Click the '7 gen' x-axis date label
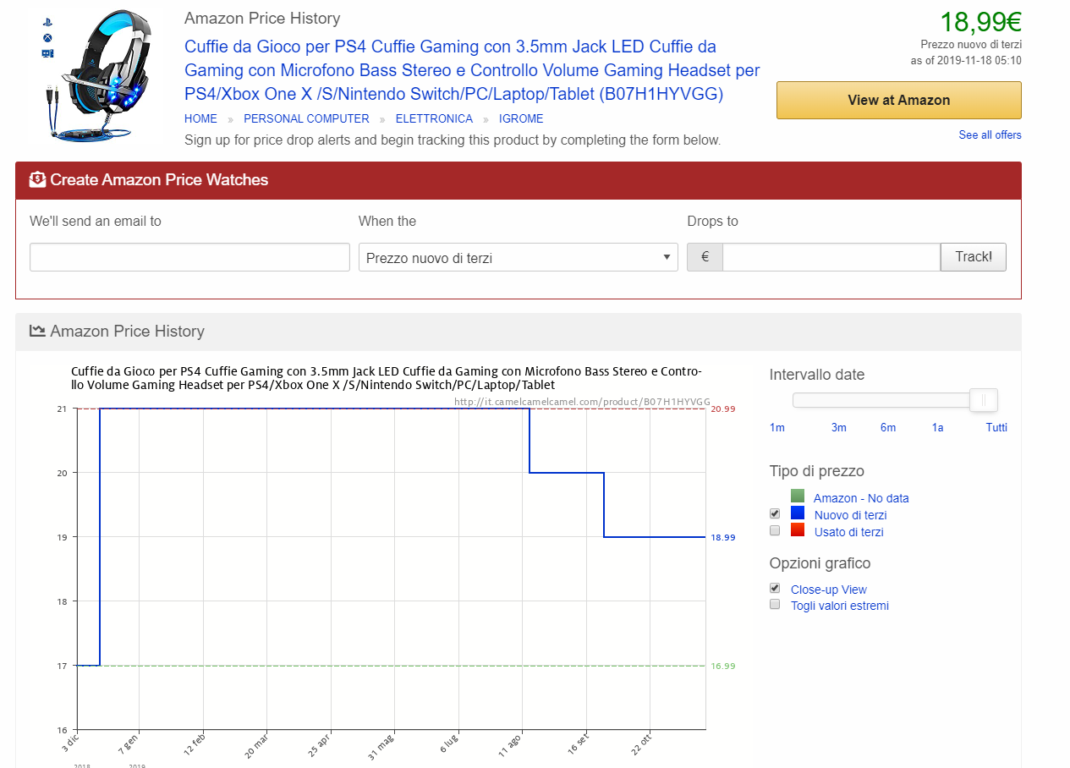The width and height of the screenshot is (1070, 768). (x=128, y=744)
